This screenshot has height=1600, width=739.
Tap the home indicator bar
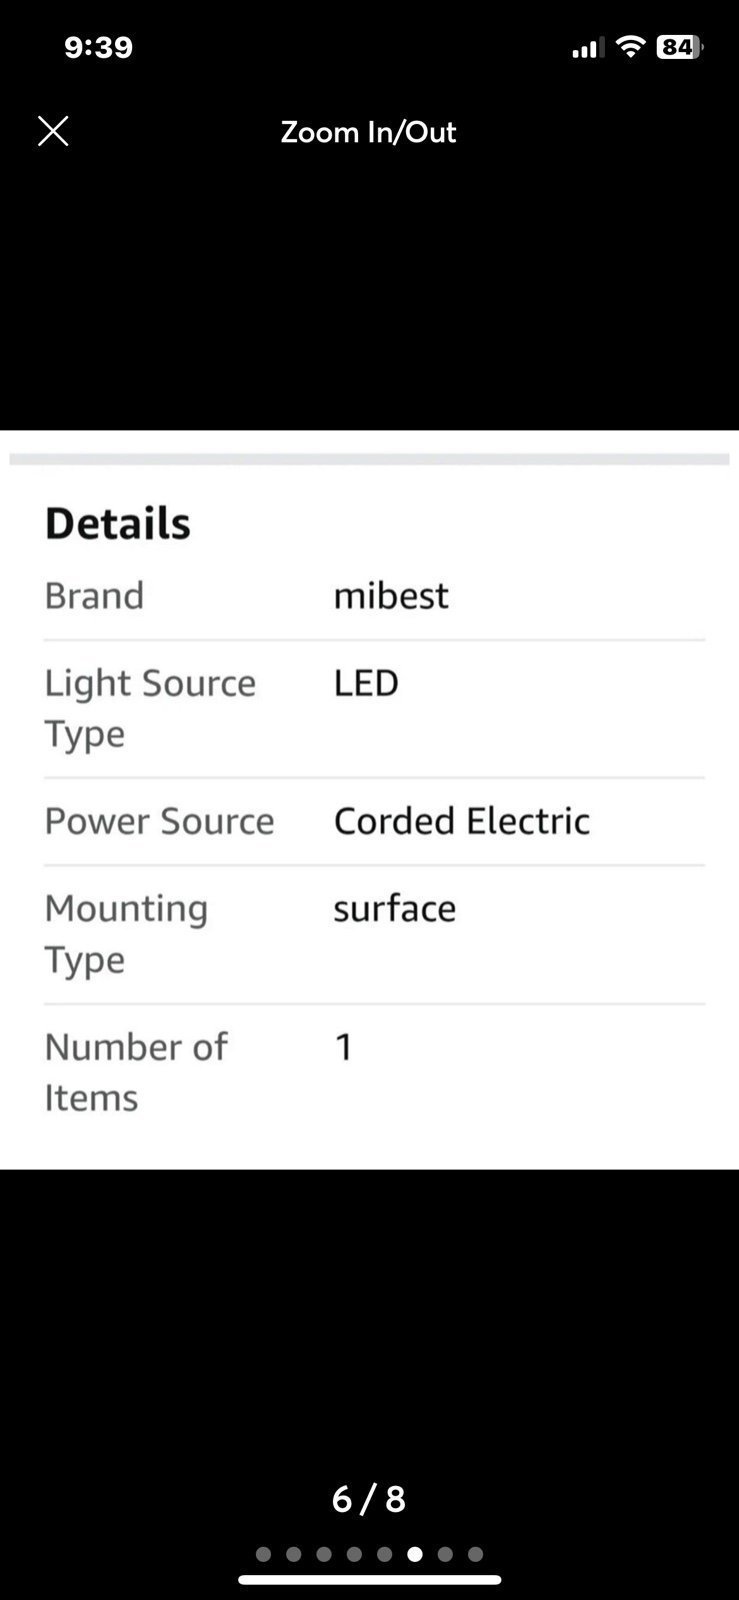[369, 1580]
